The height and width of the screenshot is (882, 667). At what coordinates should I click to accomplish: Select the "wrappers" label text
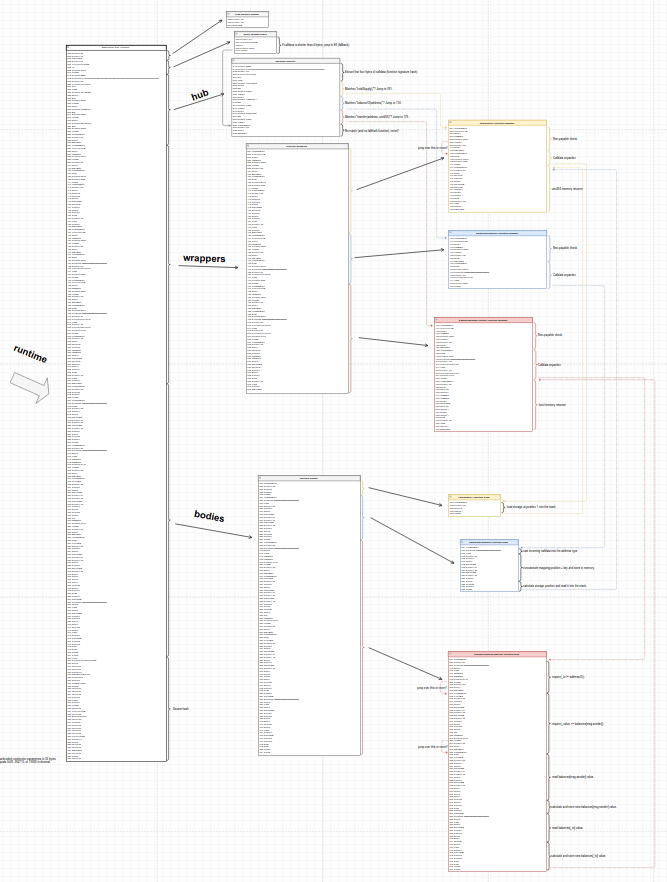(204, 258)
